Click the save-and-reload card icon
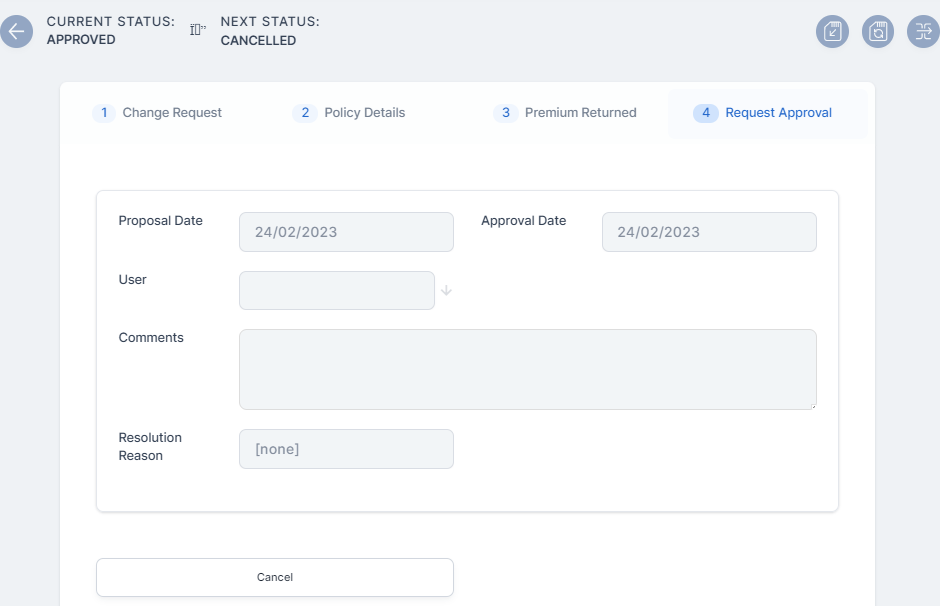The height and width of the screenshot is (606, 940). click(877, 31)
